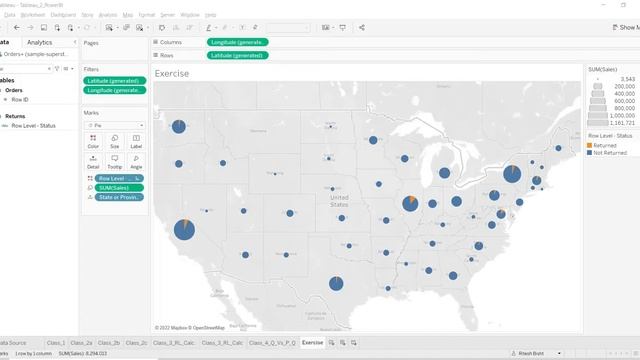Click the Group Members paperclip icon
The height and width of the screenshot is (360, 640).
tap(225, 28)
